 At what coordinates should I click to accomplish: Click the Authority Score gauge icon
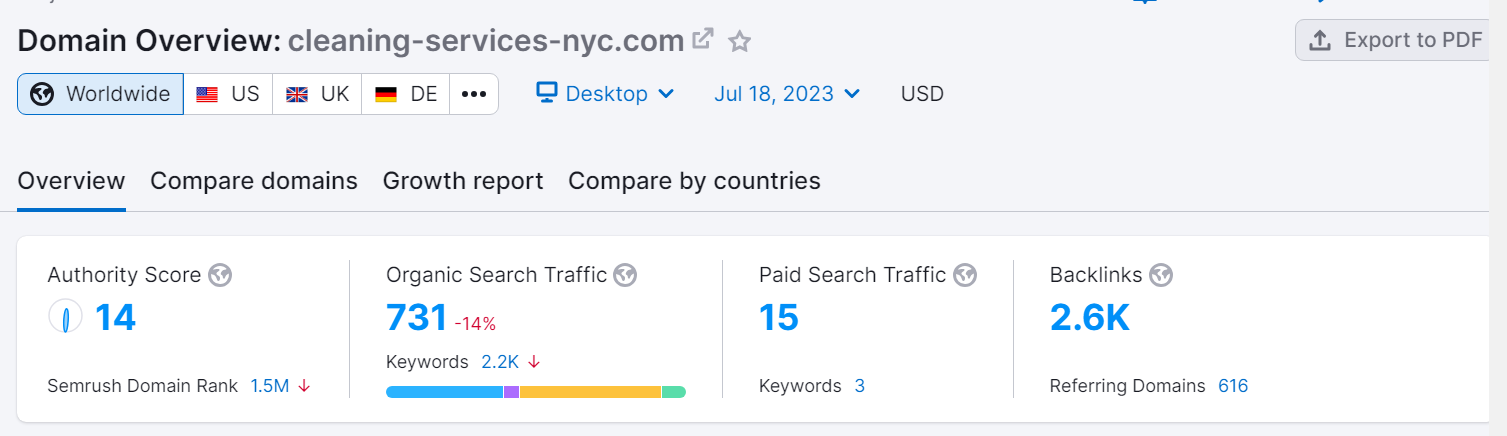point(65,318)
